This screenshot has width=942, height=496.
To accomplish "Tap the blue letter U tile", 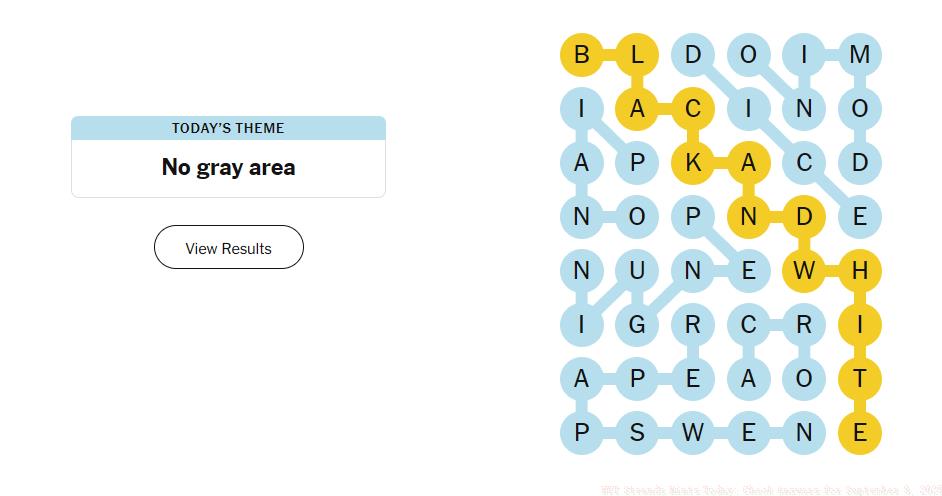I will [x=637, y=271].
